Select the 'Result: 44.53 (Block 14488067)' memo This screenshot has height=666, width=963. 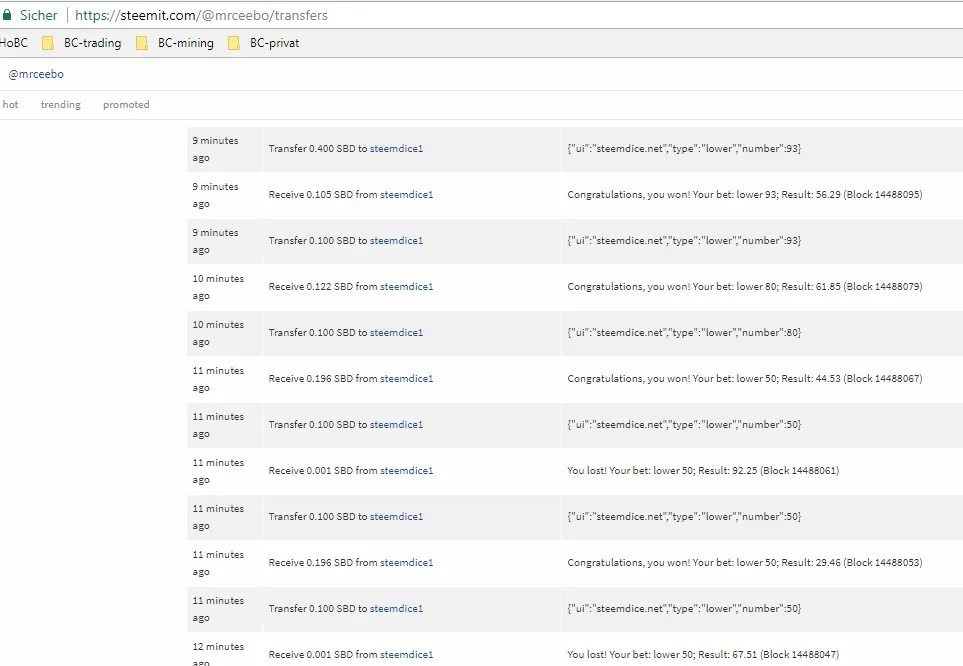click(x=745, y=379)
